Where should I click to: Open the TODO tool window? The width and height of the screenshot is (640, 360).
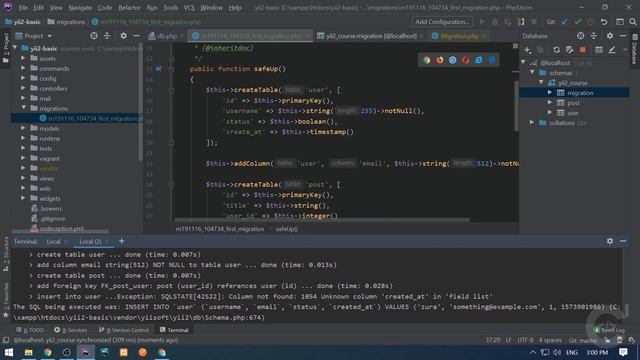pyautogui.click(x=30, y=330)
